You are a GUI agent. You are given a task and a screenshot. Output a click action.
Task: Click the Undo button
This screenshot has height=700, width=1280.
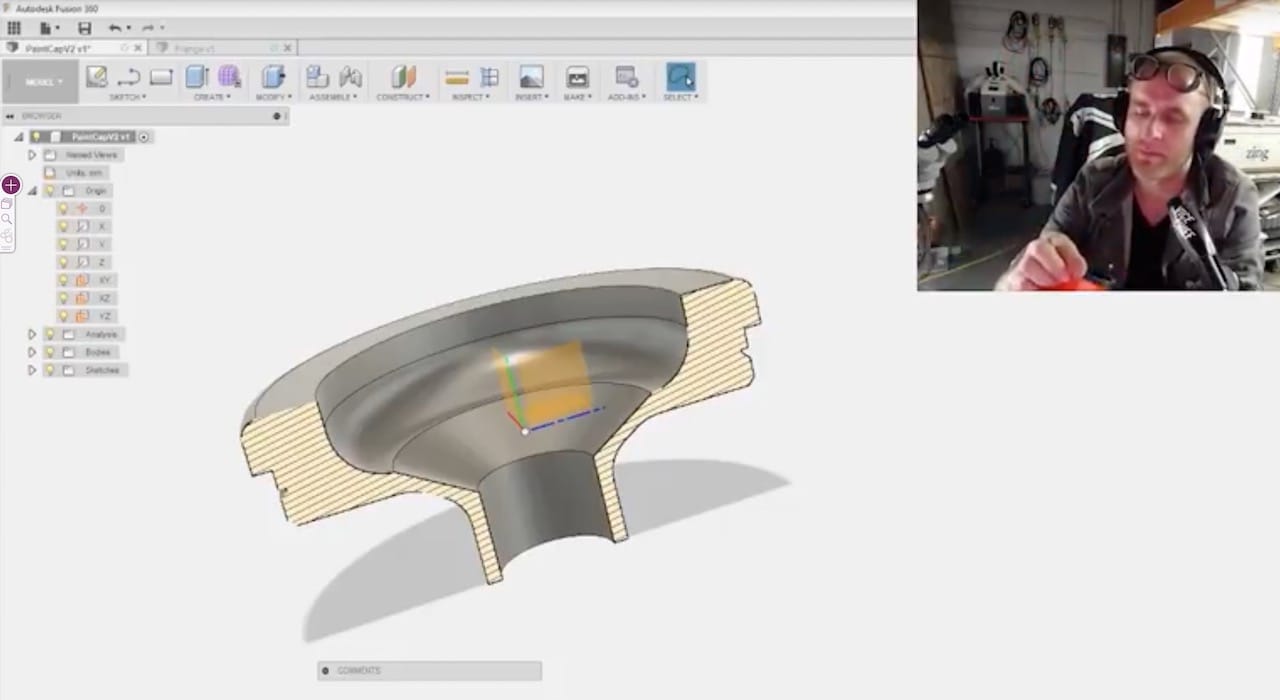(x=114, y=28)
